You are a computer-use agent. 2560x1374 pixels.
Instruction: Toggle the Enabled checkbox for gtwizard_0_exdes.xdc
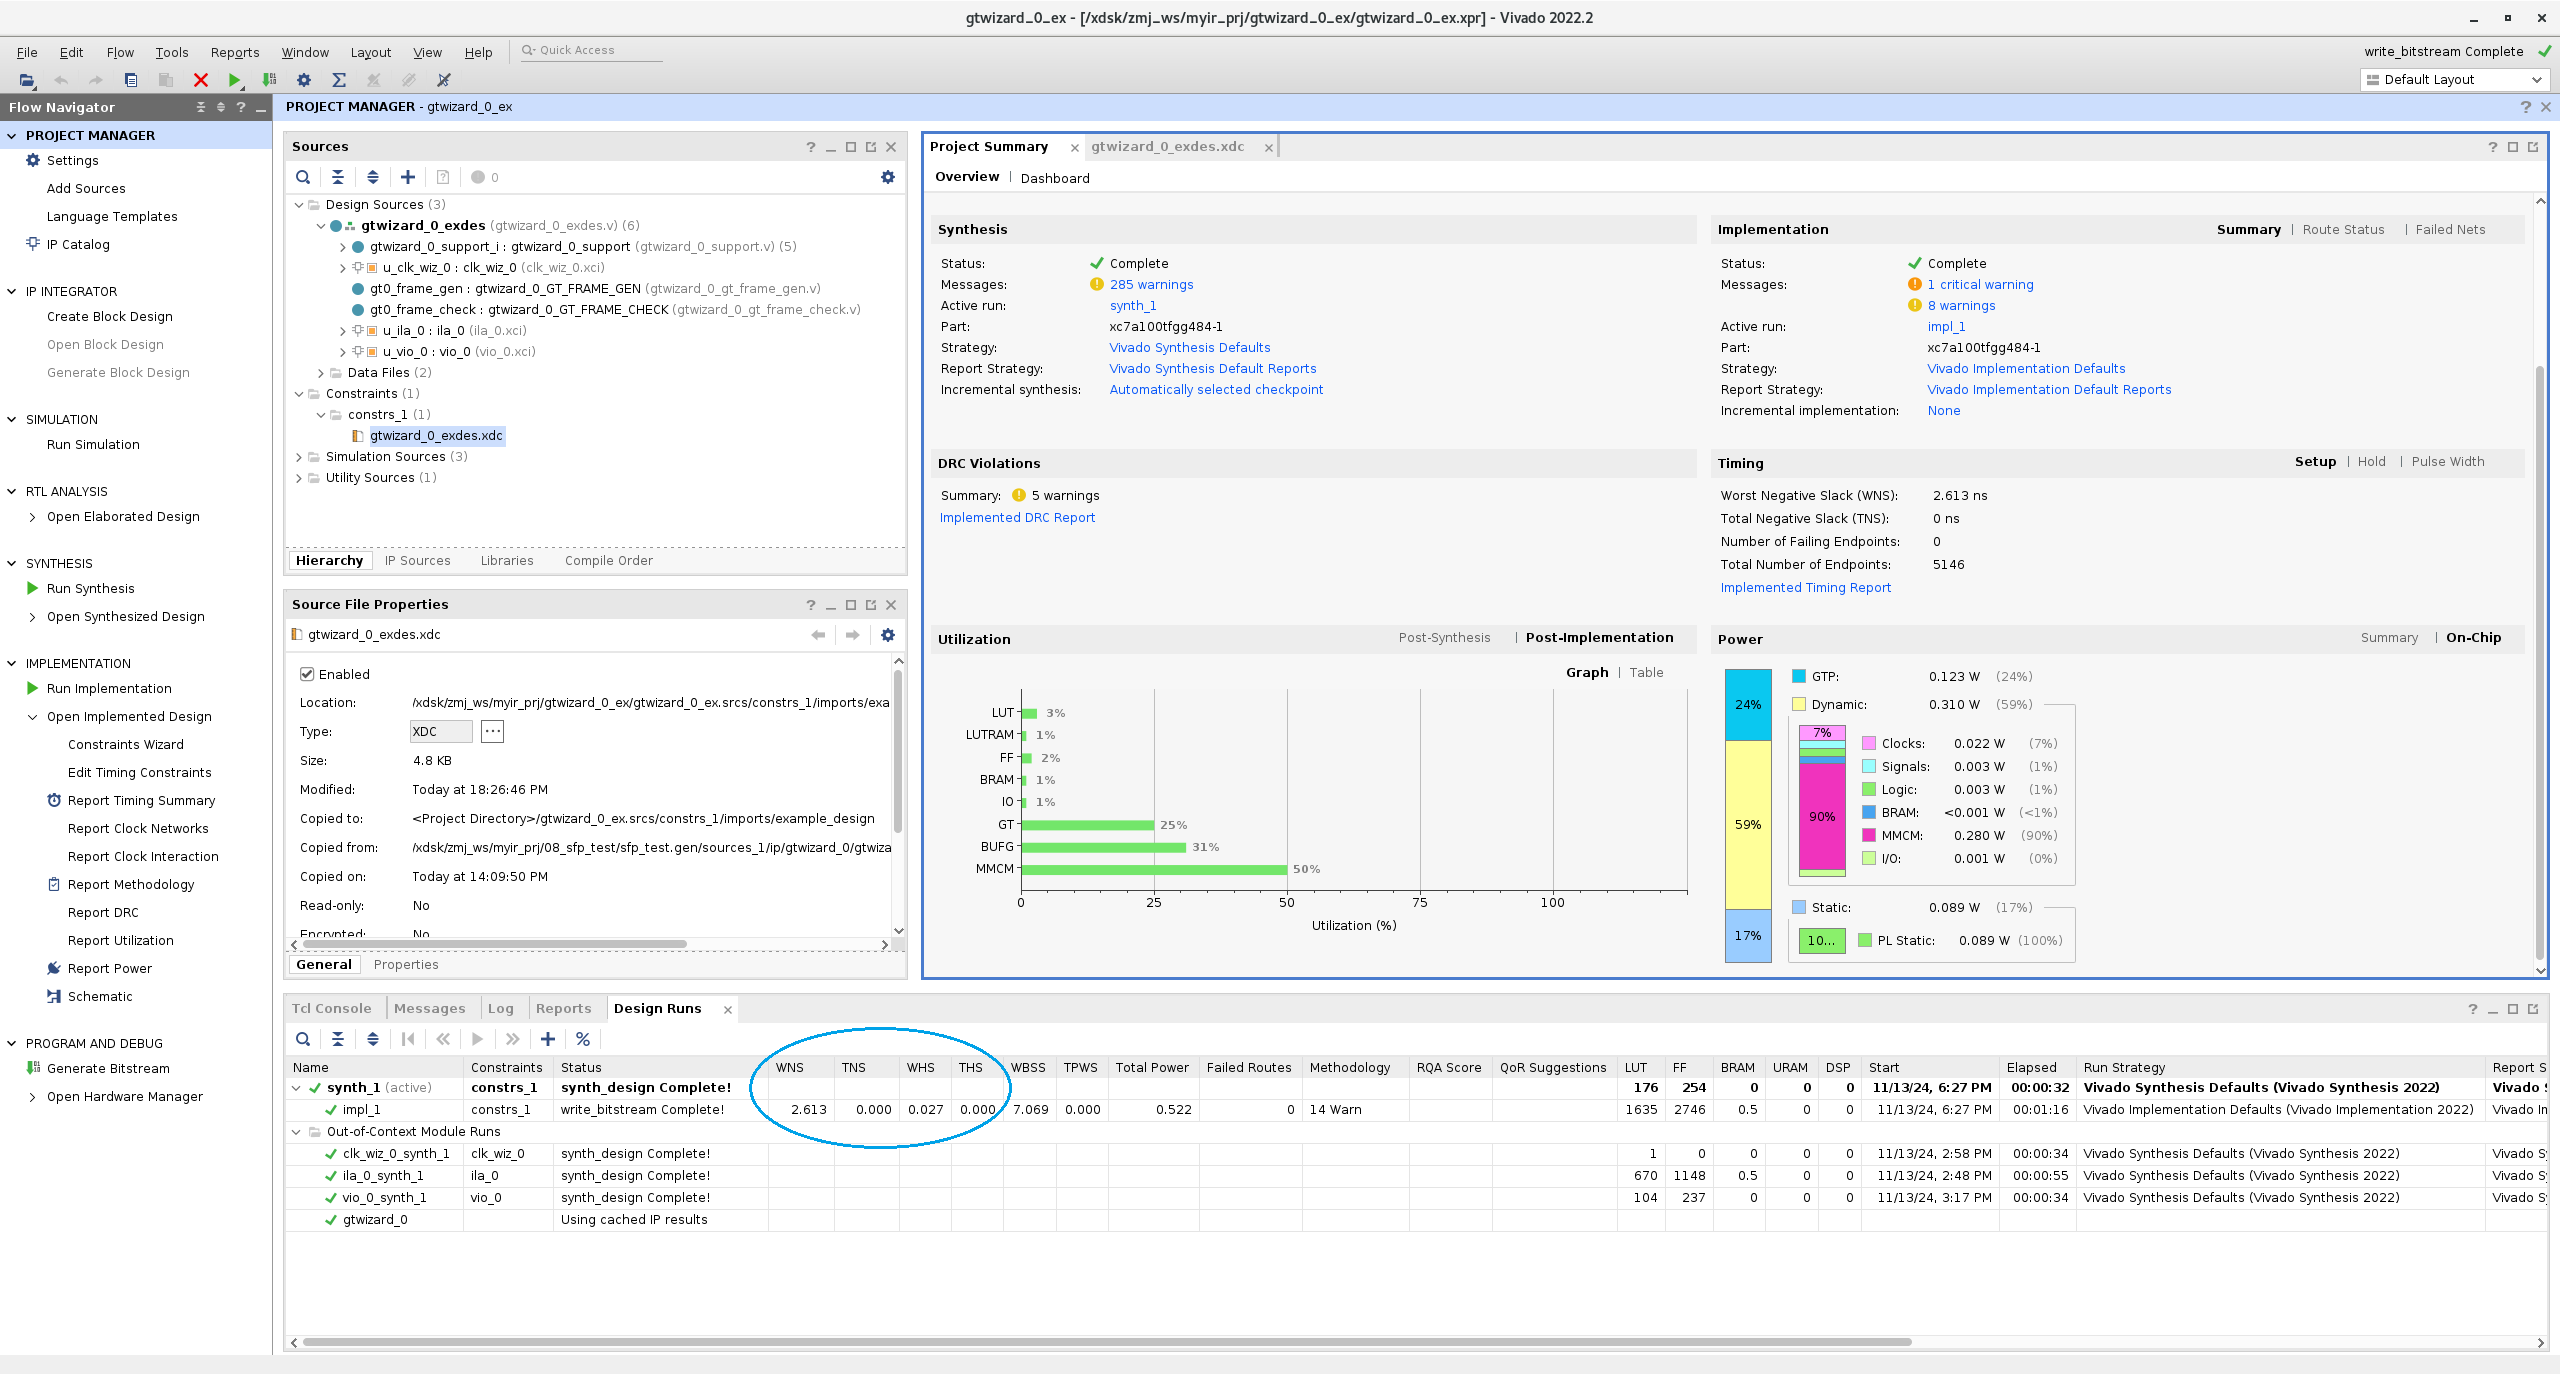pos(307,674)
